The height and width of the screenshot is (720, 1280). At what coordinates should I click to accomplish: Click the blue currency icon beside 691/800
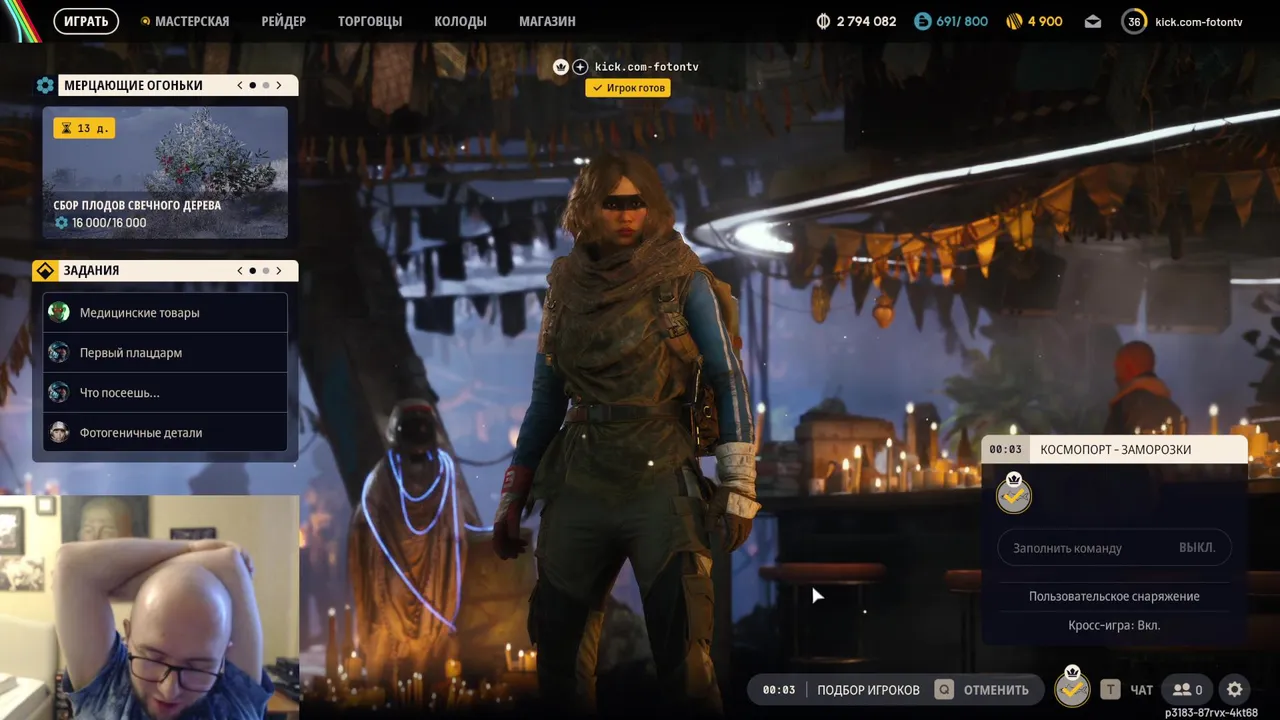(922, 21)
